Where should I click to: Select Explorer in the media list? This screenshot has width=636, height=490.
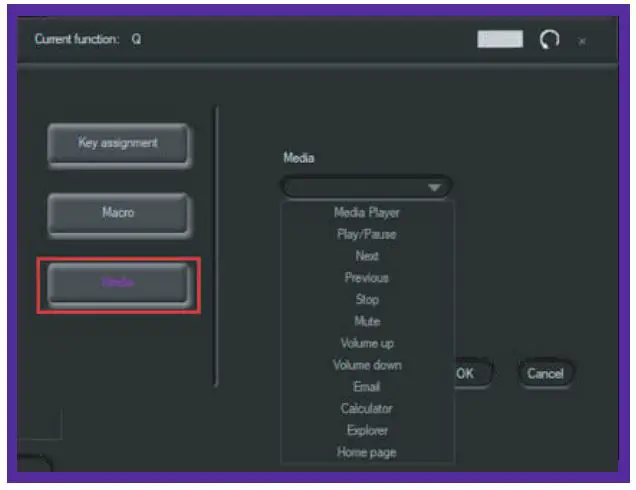(x=367, y=430)
